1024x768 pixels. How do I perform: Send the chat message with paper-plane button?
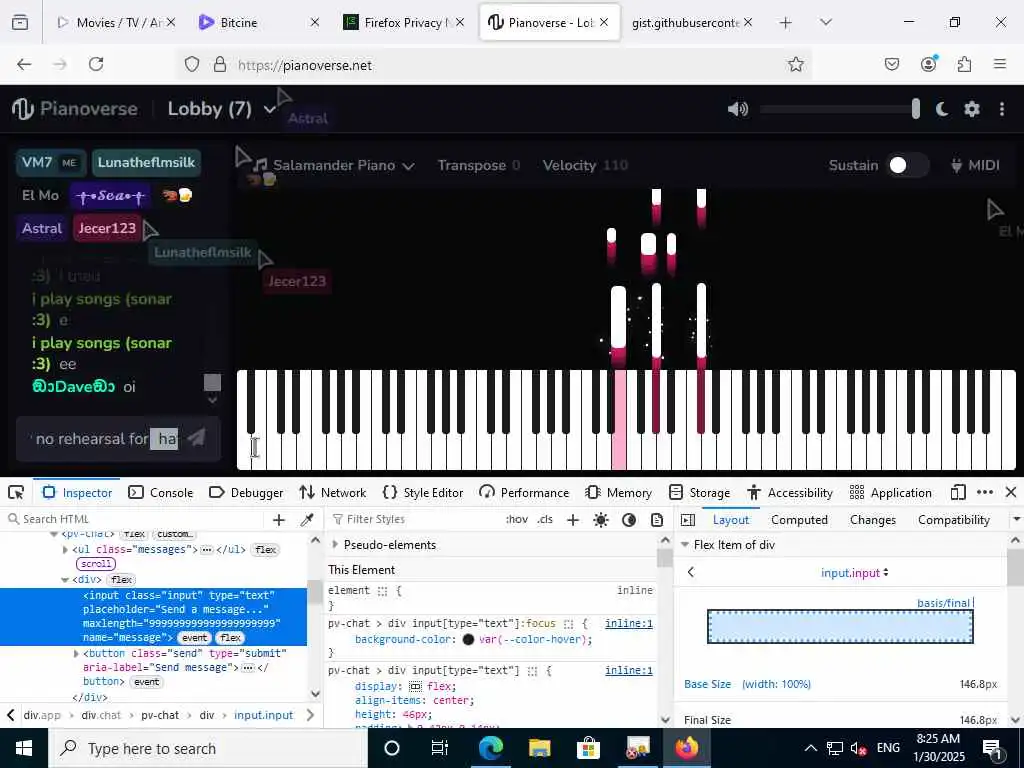pos(197,438)
